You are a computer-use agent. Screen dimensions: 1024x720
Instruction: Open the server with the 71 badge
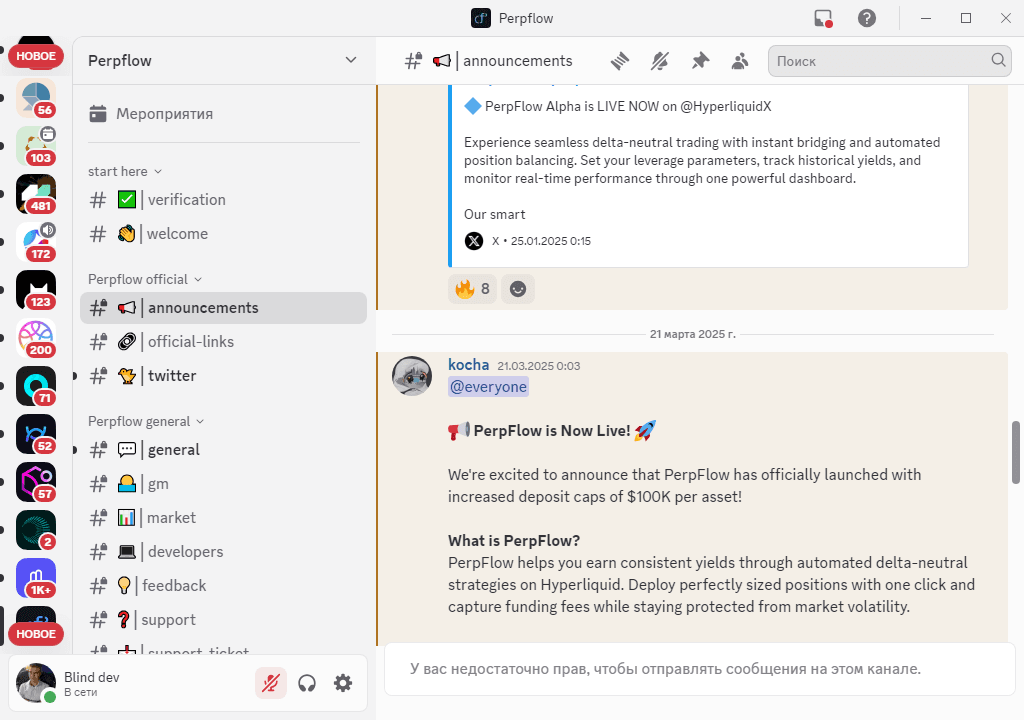(36, 386)
